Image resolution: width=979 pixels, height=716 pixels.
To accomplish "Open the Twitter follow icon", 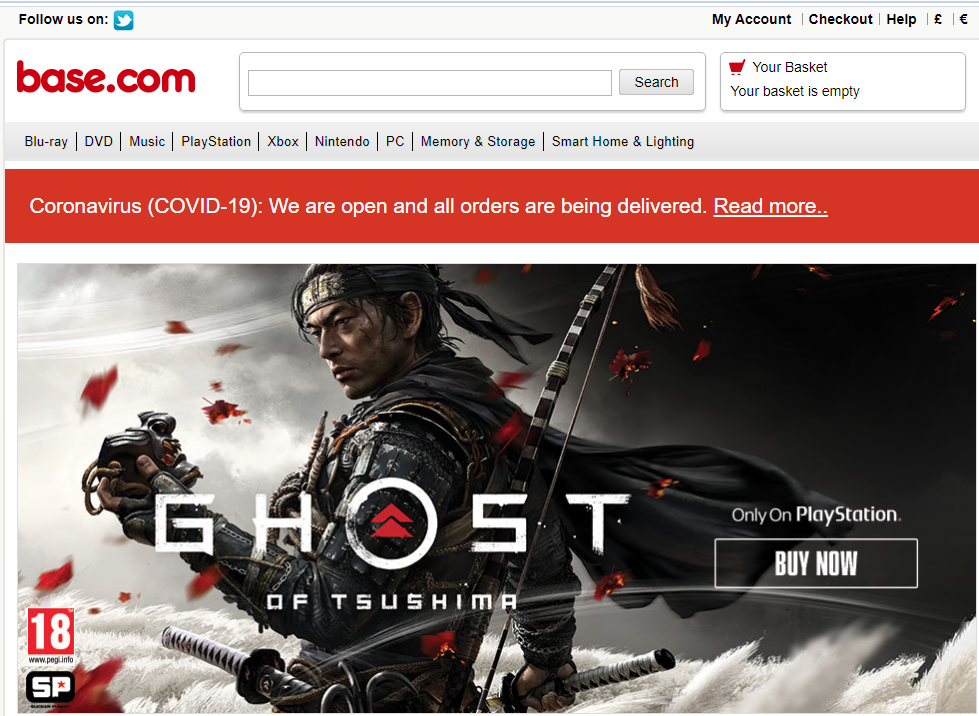I will pyautogui.click(x=124, y=20).
